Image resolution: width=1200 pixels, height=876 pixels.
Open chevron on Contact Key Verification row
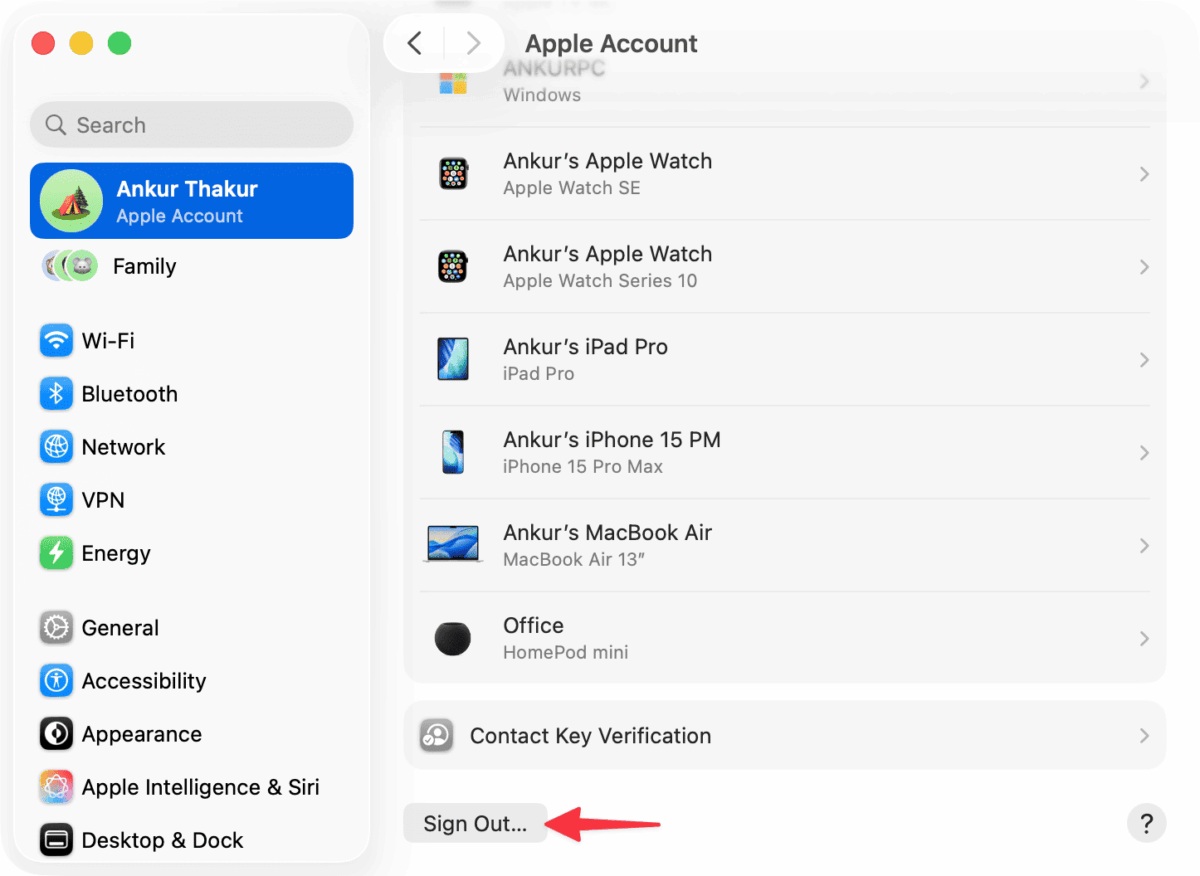(1144, 735)
